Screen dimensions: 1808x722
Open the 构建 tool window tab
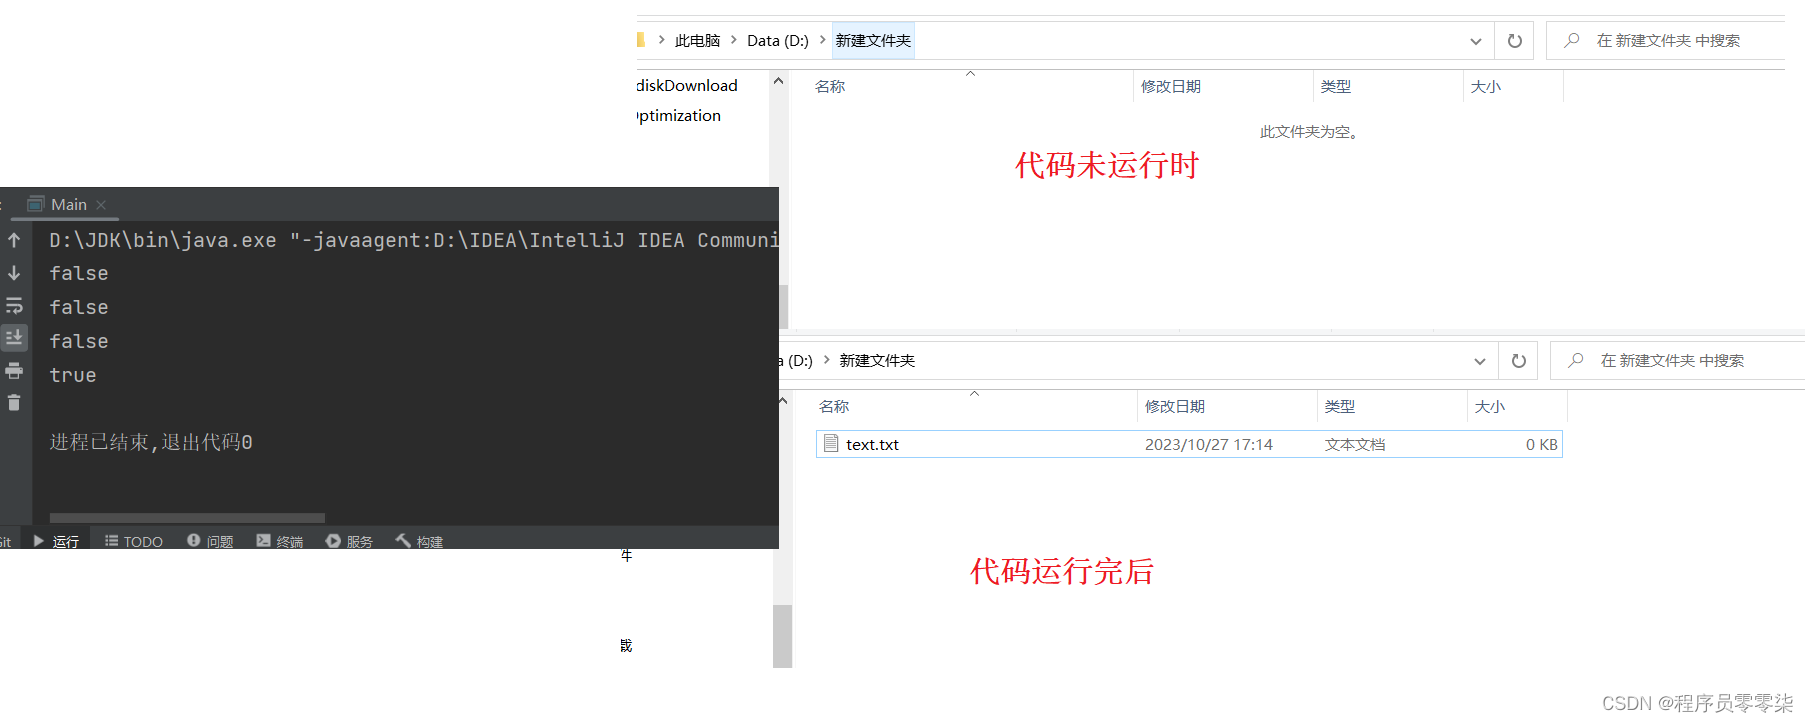click(419, 541)
